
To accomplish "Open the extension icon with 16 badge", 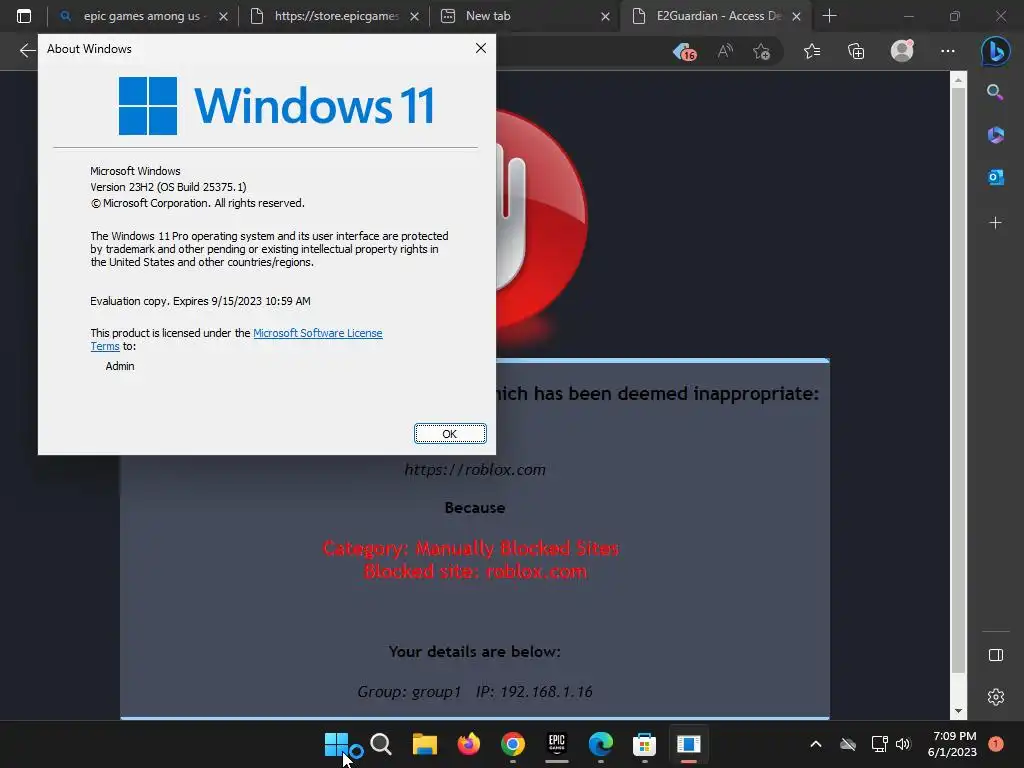I will tap(684, 52).
